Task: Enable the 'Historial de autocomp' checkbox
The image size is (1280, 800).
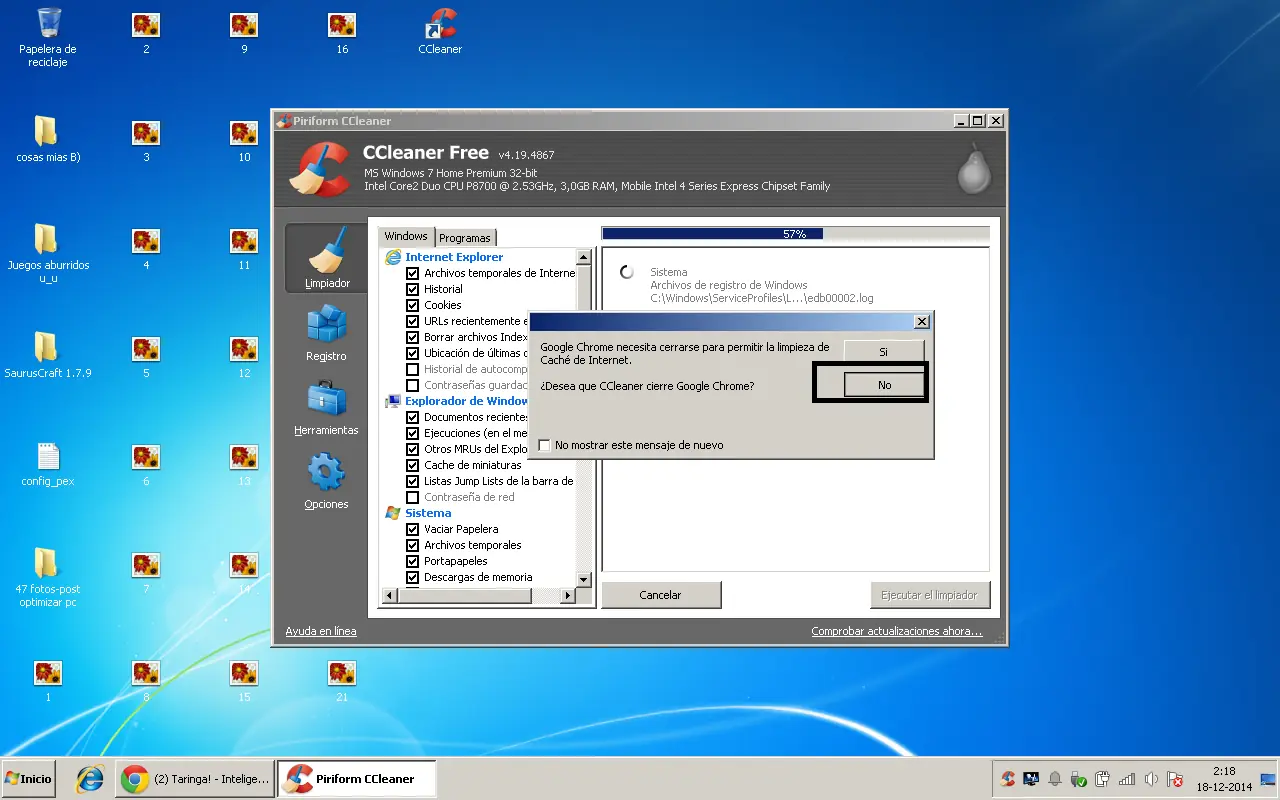Action: (x=413, y=369)
